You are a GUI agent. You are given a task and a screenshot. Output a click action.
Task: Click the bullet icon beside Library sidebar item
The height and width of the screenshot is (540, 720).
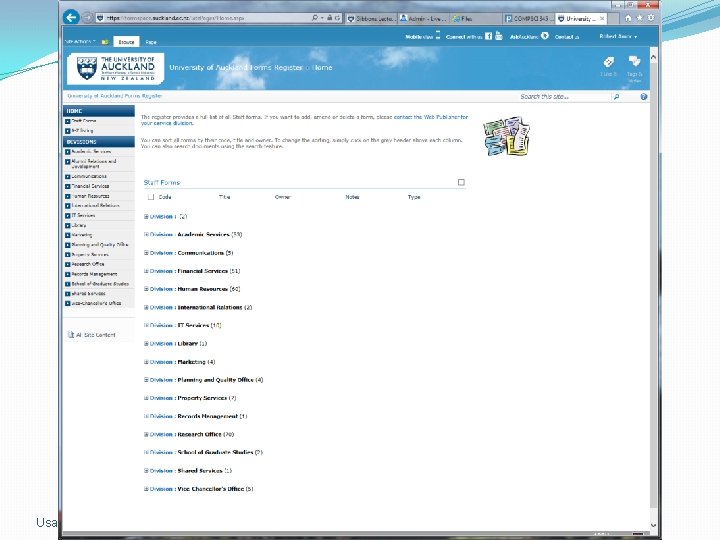(x=68, y=225)
